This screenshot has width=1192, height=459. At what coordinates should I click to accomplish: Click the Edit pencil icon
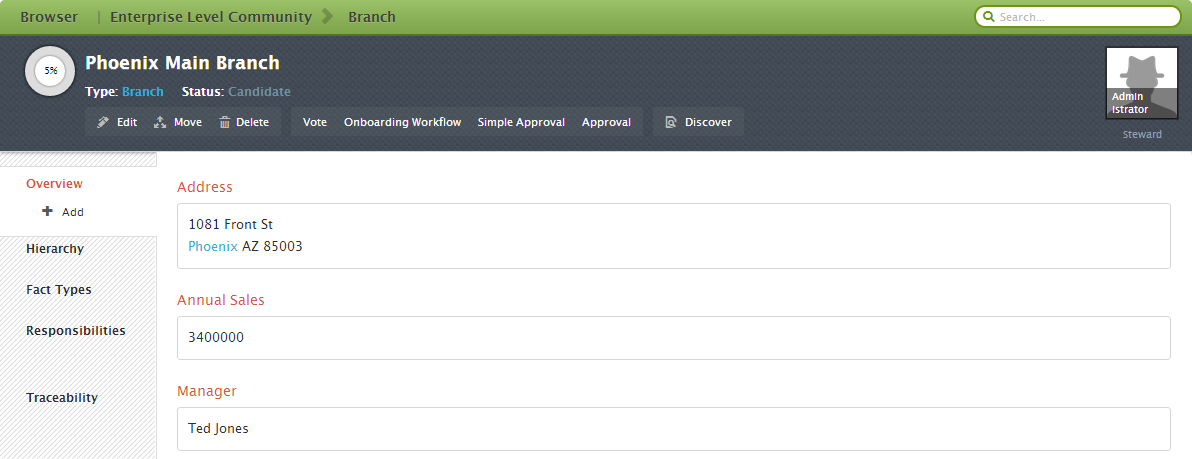[x=103, y=122]
